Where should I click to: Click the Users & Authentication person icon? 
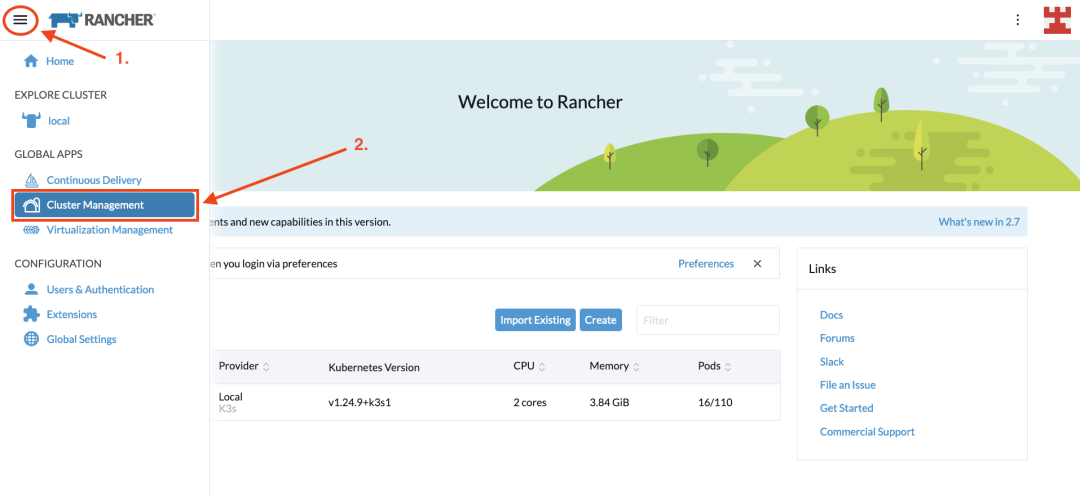pyautogui.click(x=31, y=289)
